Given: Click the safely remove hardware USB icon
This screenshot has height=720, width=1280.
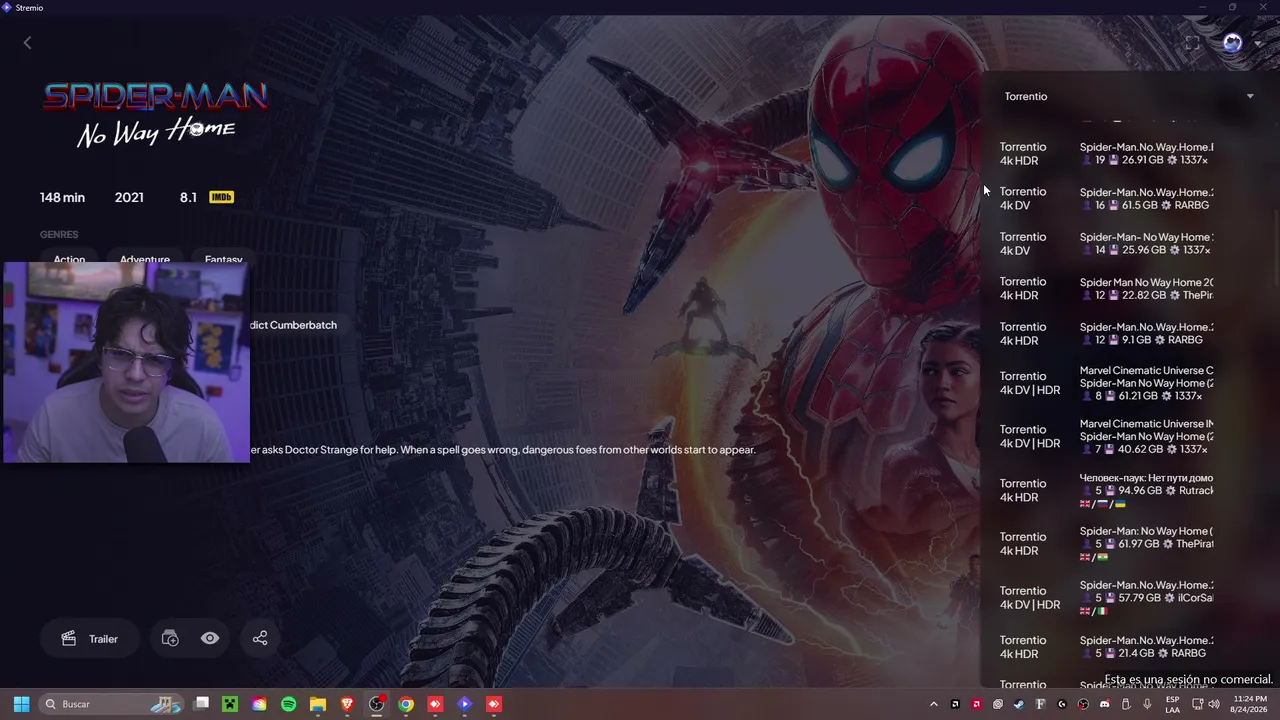Looking at the screenshot, I should pos(1126,704).
